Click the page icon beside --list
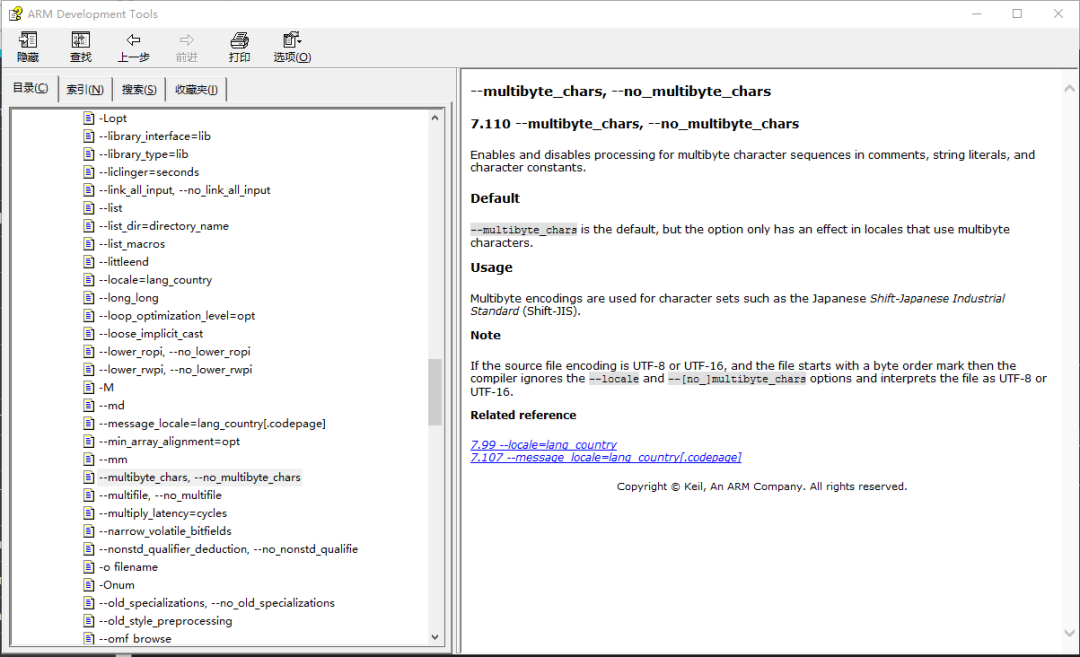 pyautogui.click(x=89, y=208)
